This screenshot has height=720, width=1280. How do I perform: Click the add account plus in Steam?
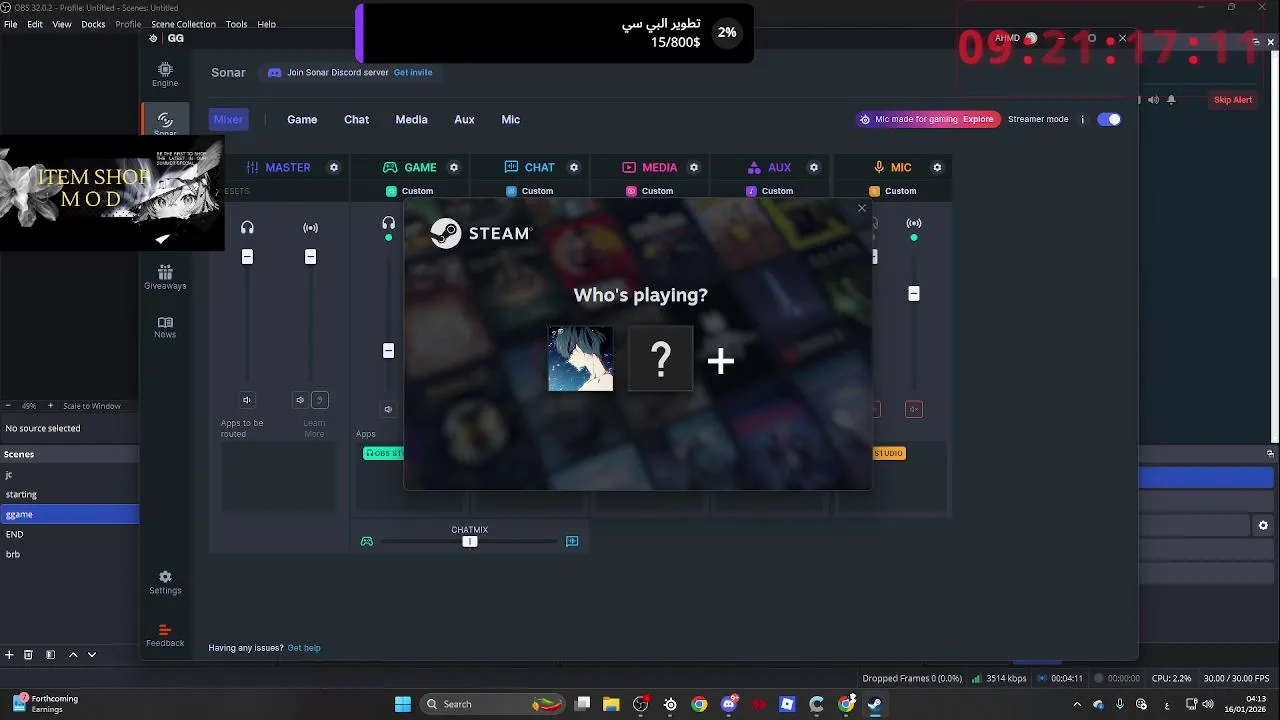coord(721,360)
